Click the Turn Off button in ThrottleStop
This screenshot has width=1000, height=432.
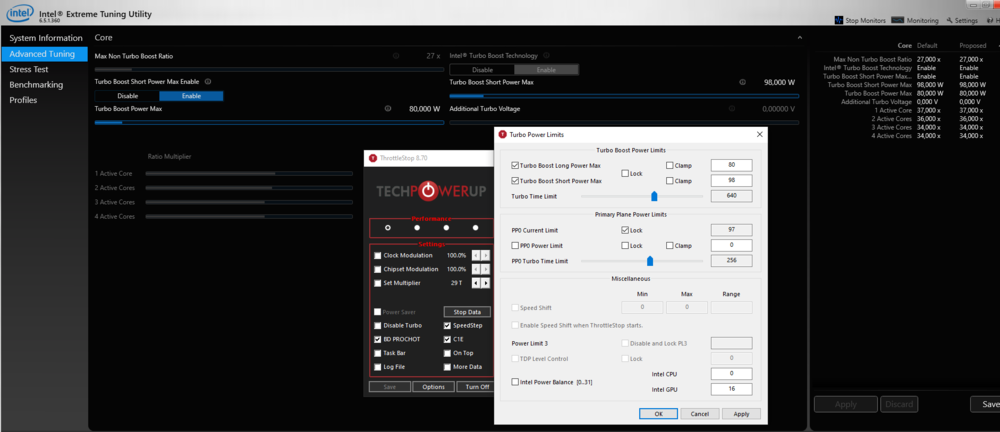tap(476, 387)
